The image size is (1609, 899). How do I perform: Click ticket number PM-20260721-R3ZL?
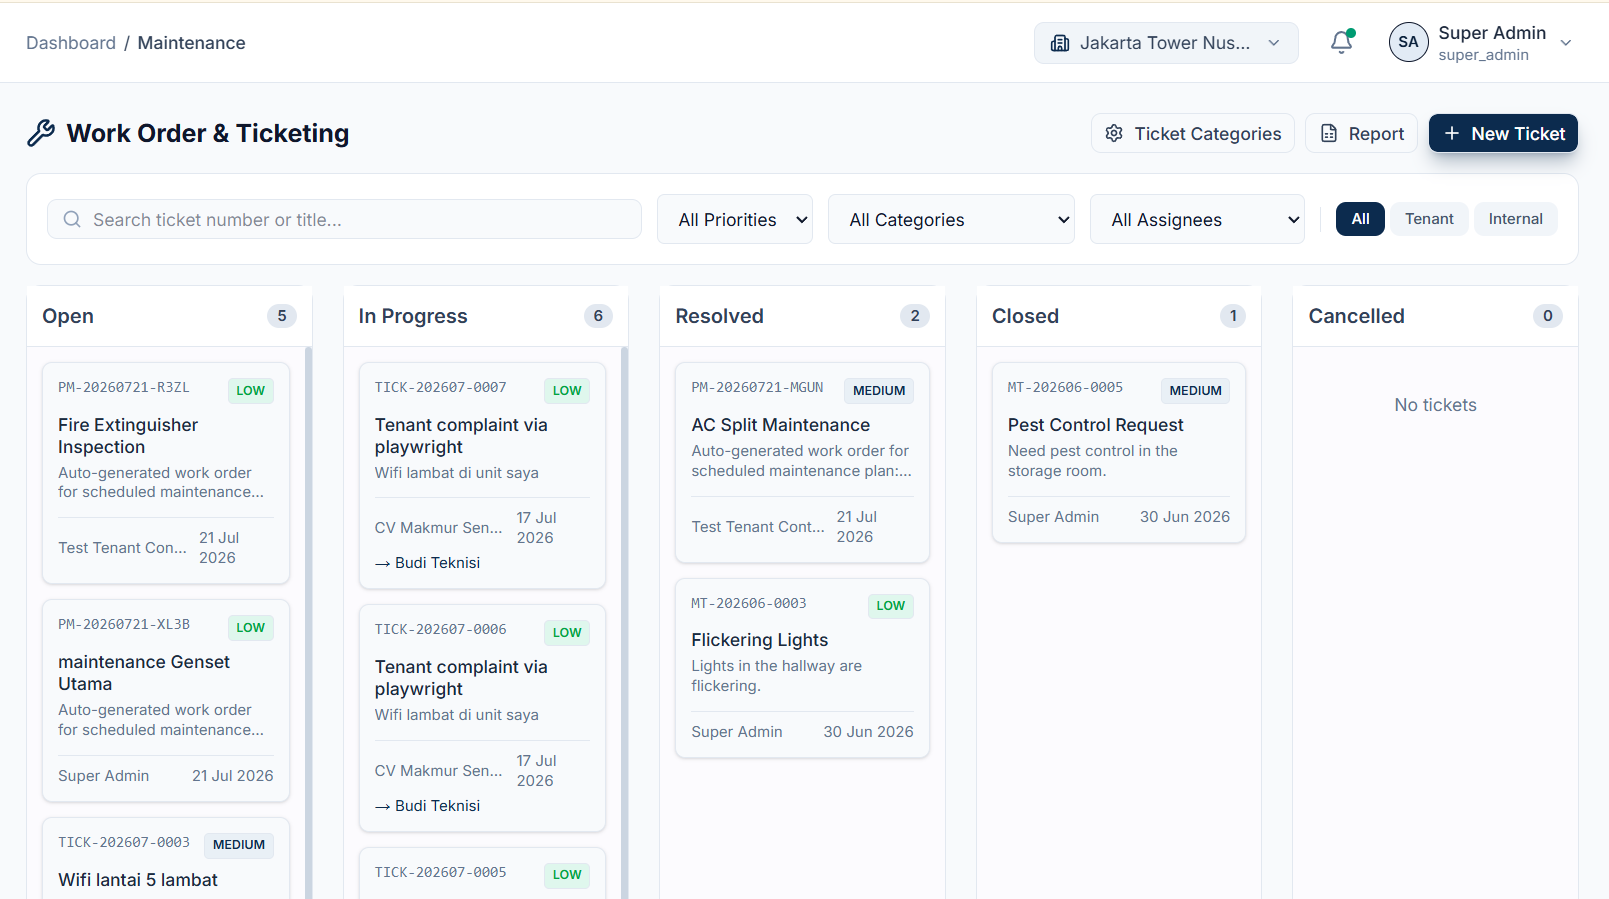pyautogui.click(x=123, y=387)
